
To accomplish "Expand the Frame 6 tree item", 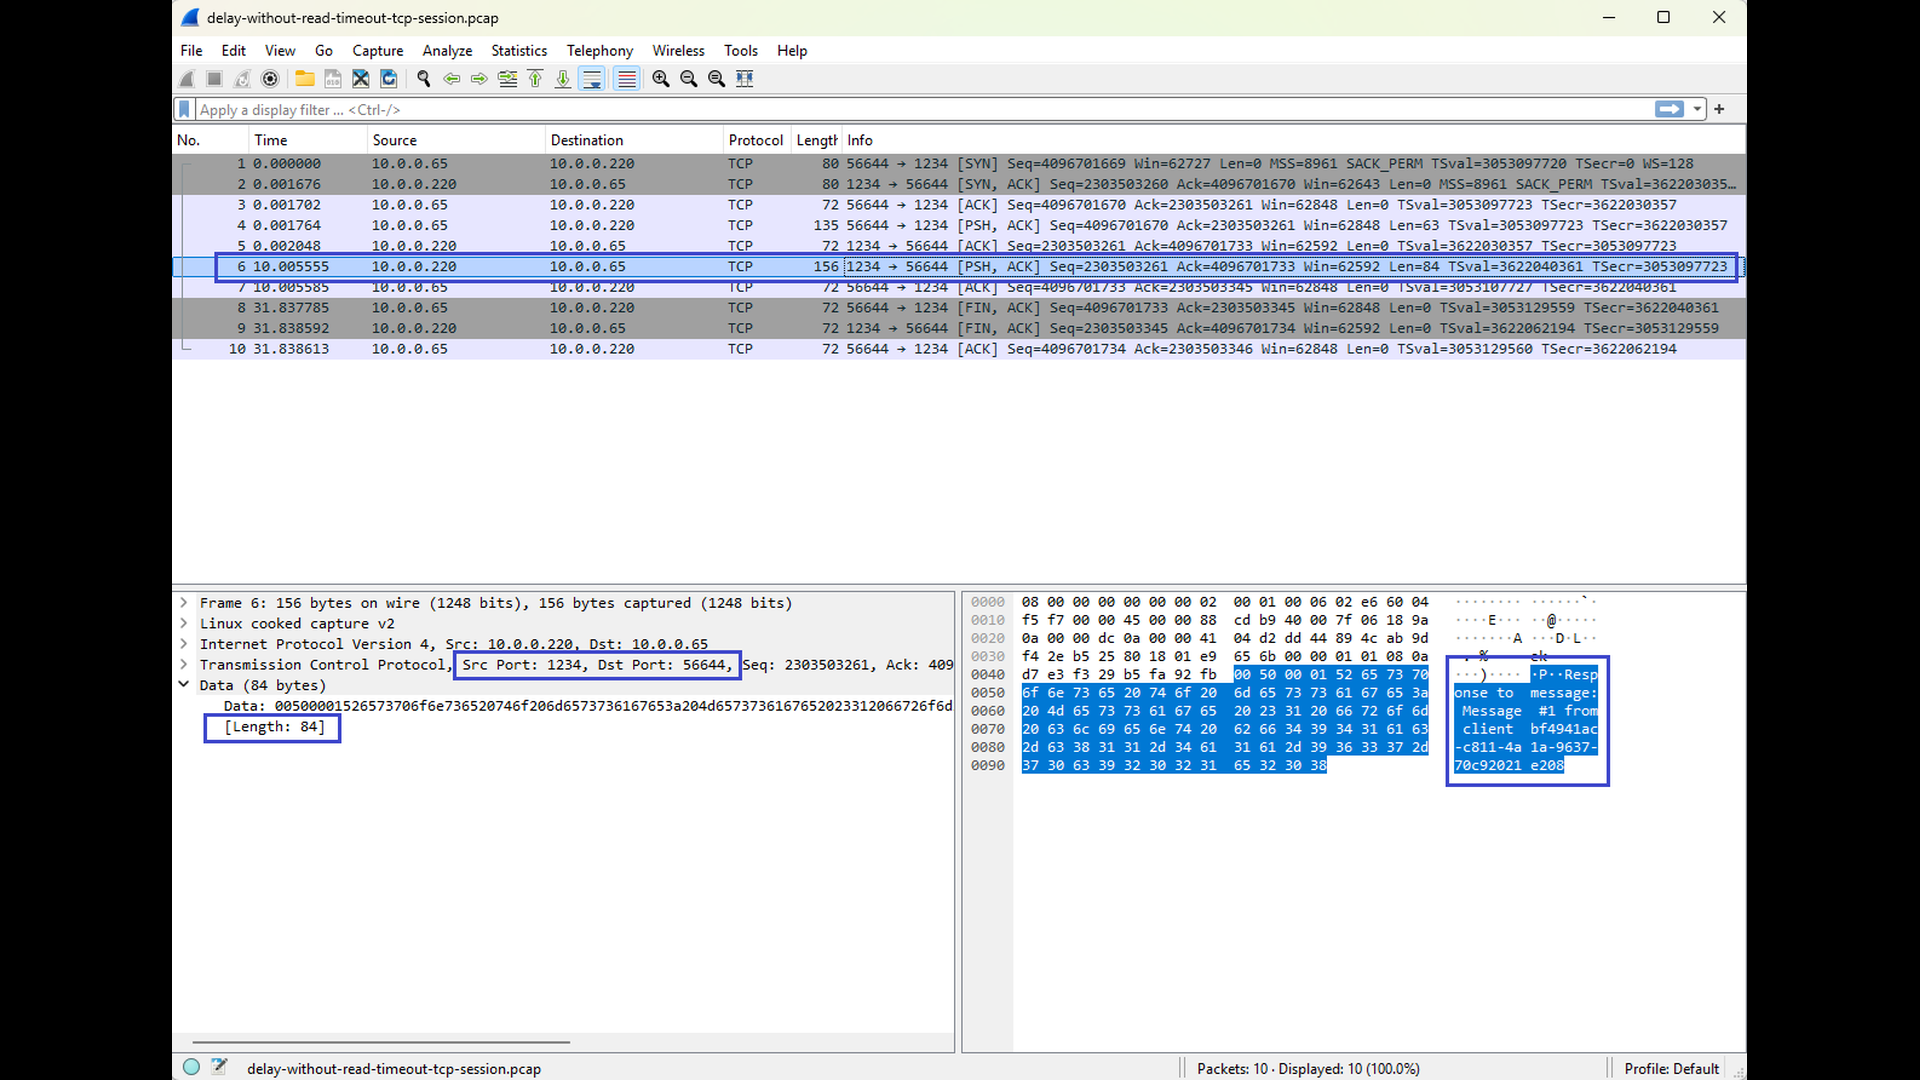I will [184, 603].
